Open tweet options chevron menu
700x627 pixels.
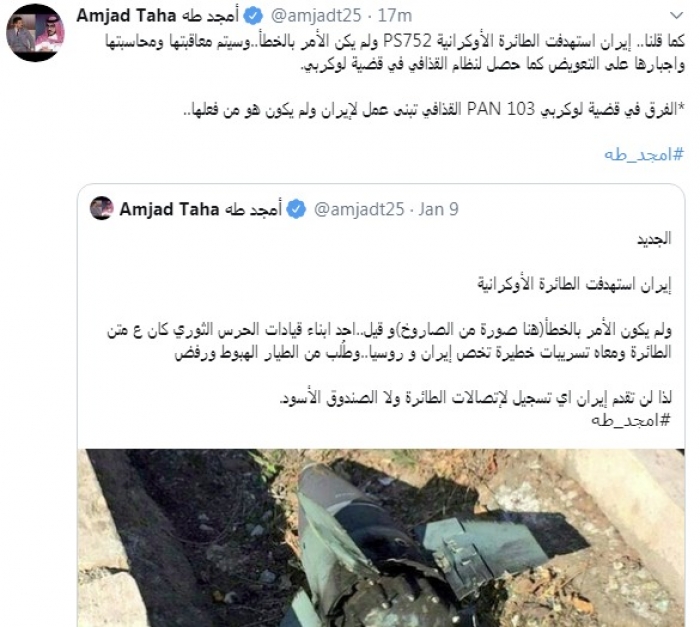(677, 16)
